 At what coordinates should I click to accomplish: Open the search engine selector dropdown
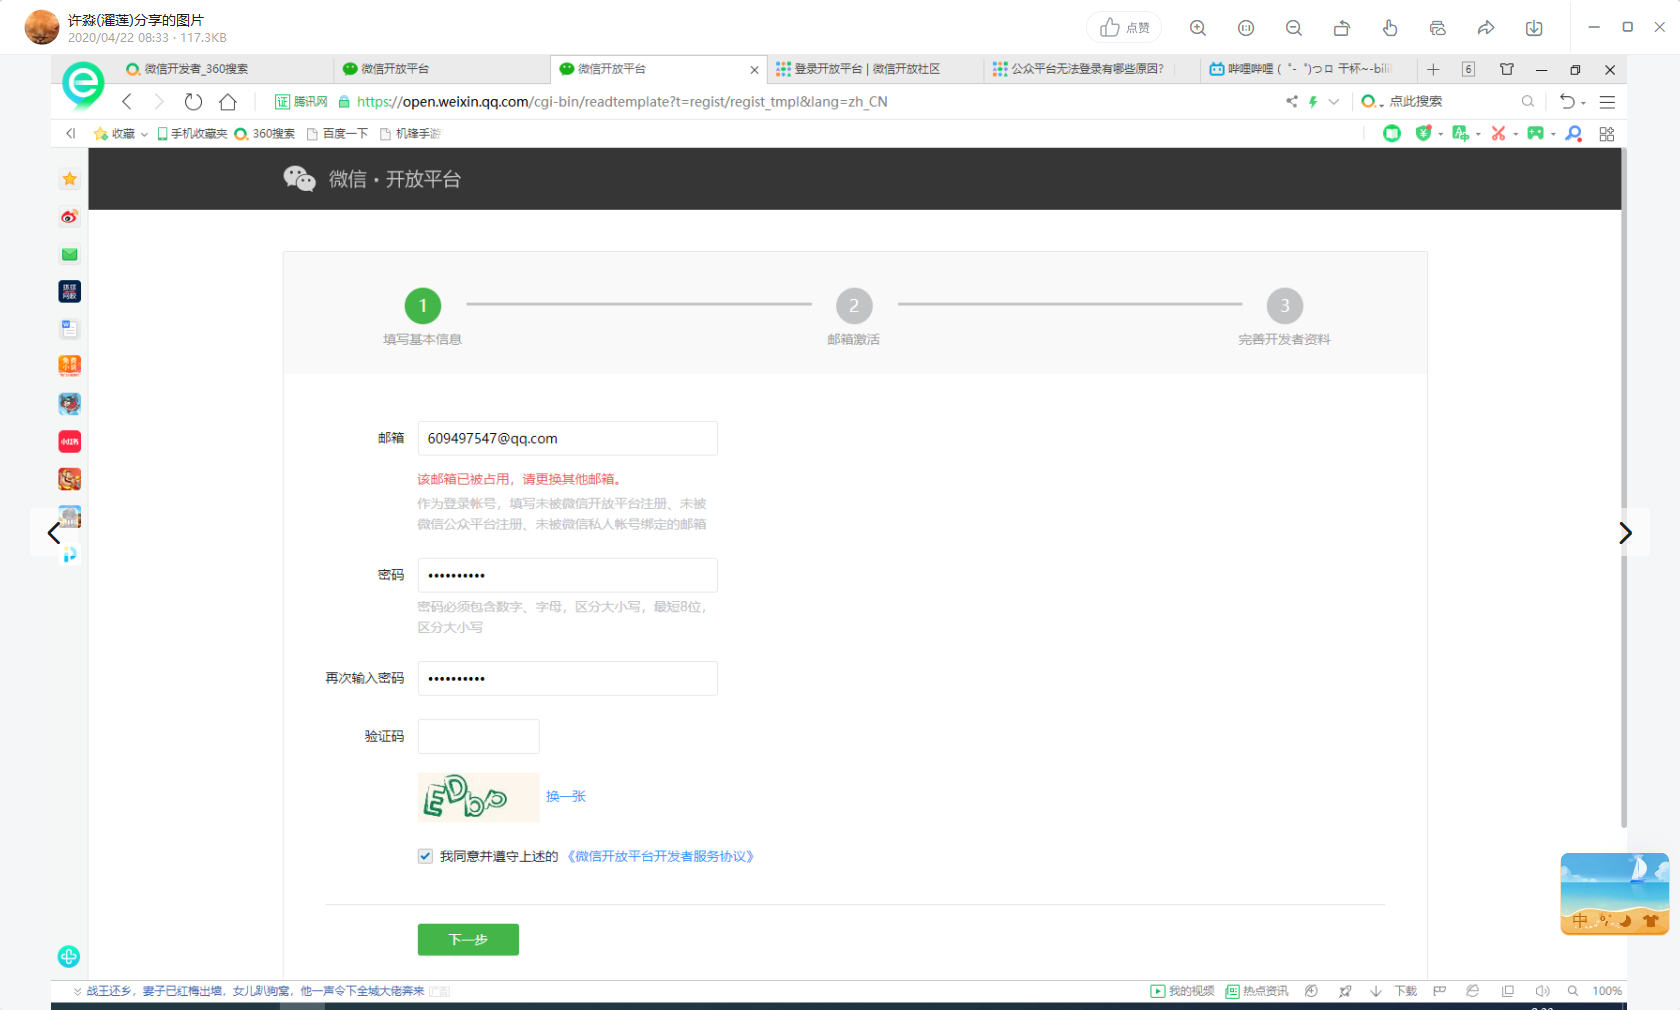[x=1372, y=102]
